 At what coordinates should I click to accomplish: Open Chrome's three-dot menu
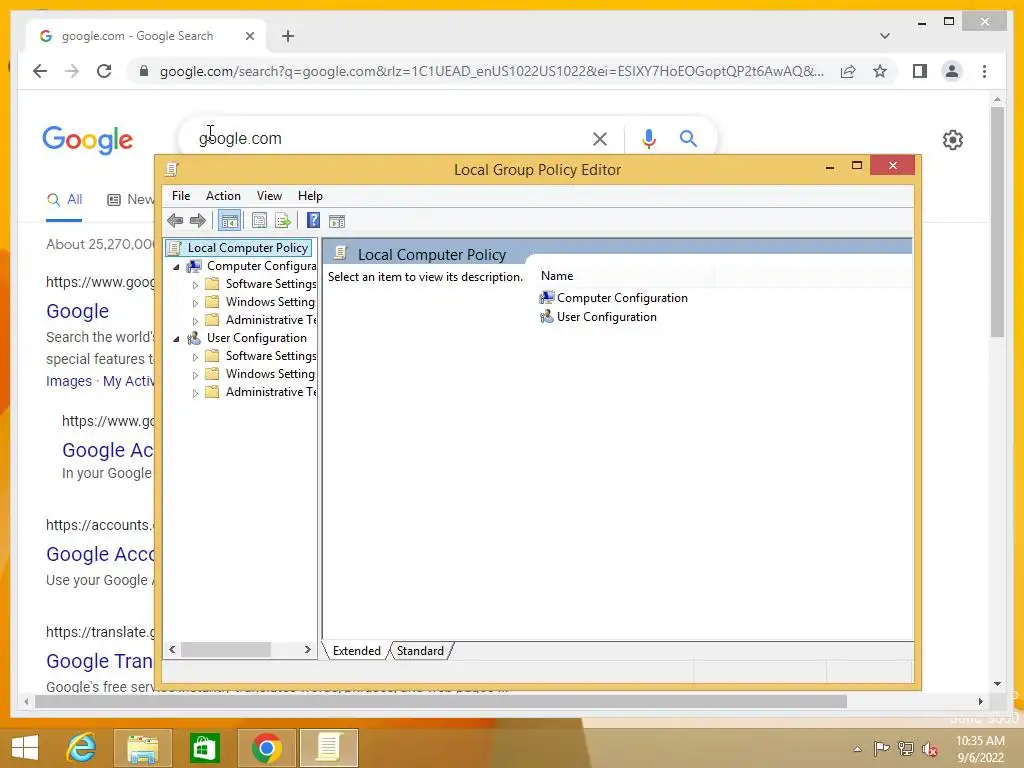tap(985, 71)
